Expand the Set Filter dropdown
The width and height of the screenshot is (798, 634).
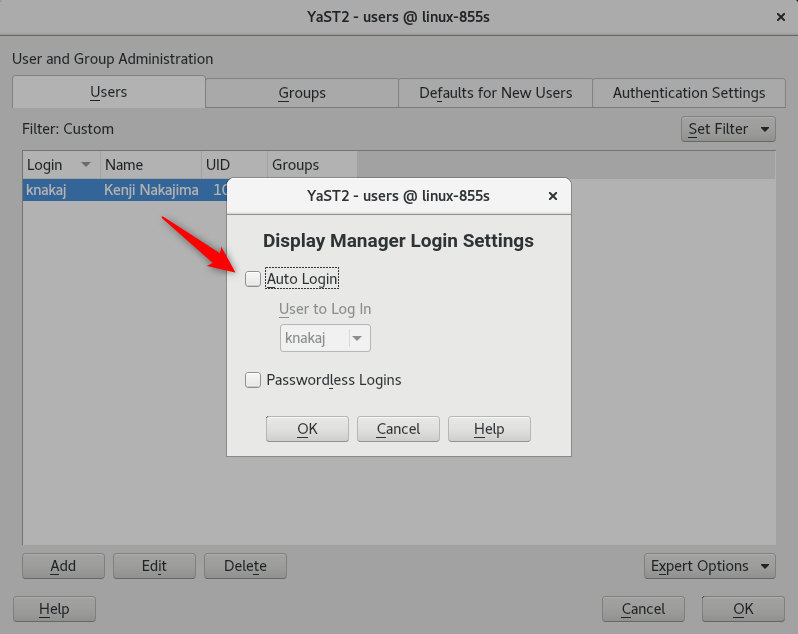tap(728, 129)
